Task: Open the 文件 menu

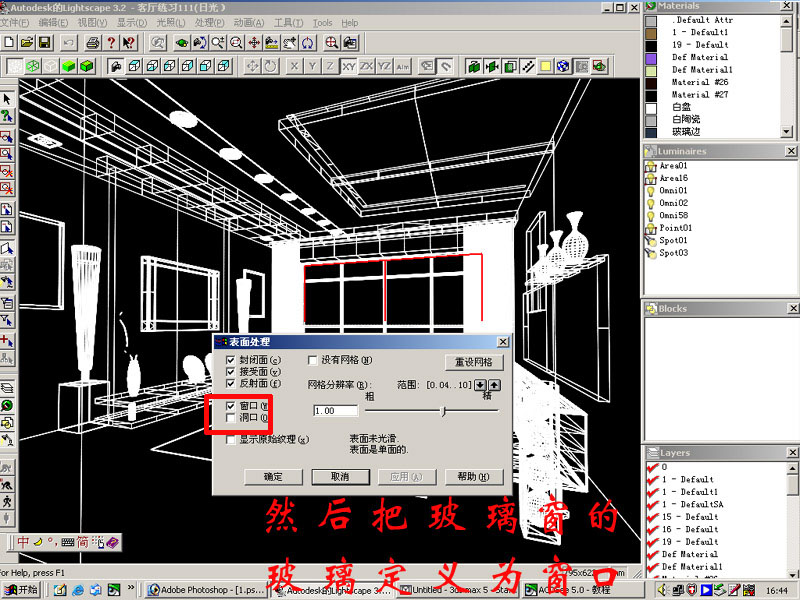Action: [x=14, y=23]
